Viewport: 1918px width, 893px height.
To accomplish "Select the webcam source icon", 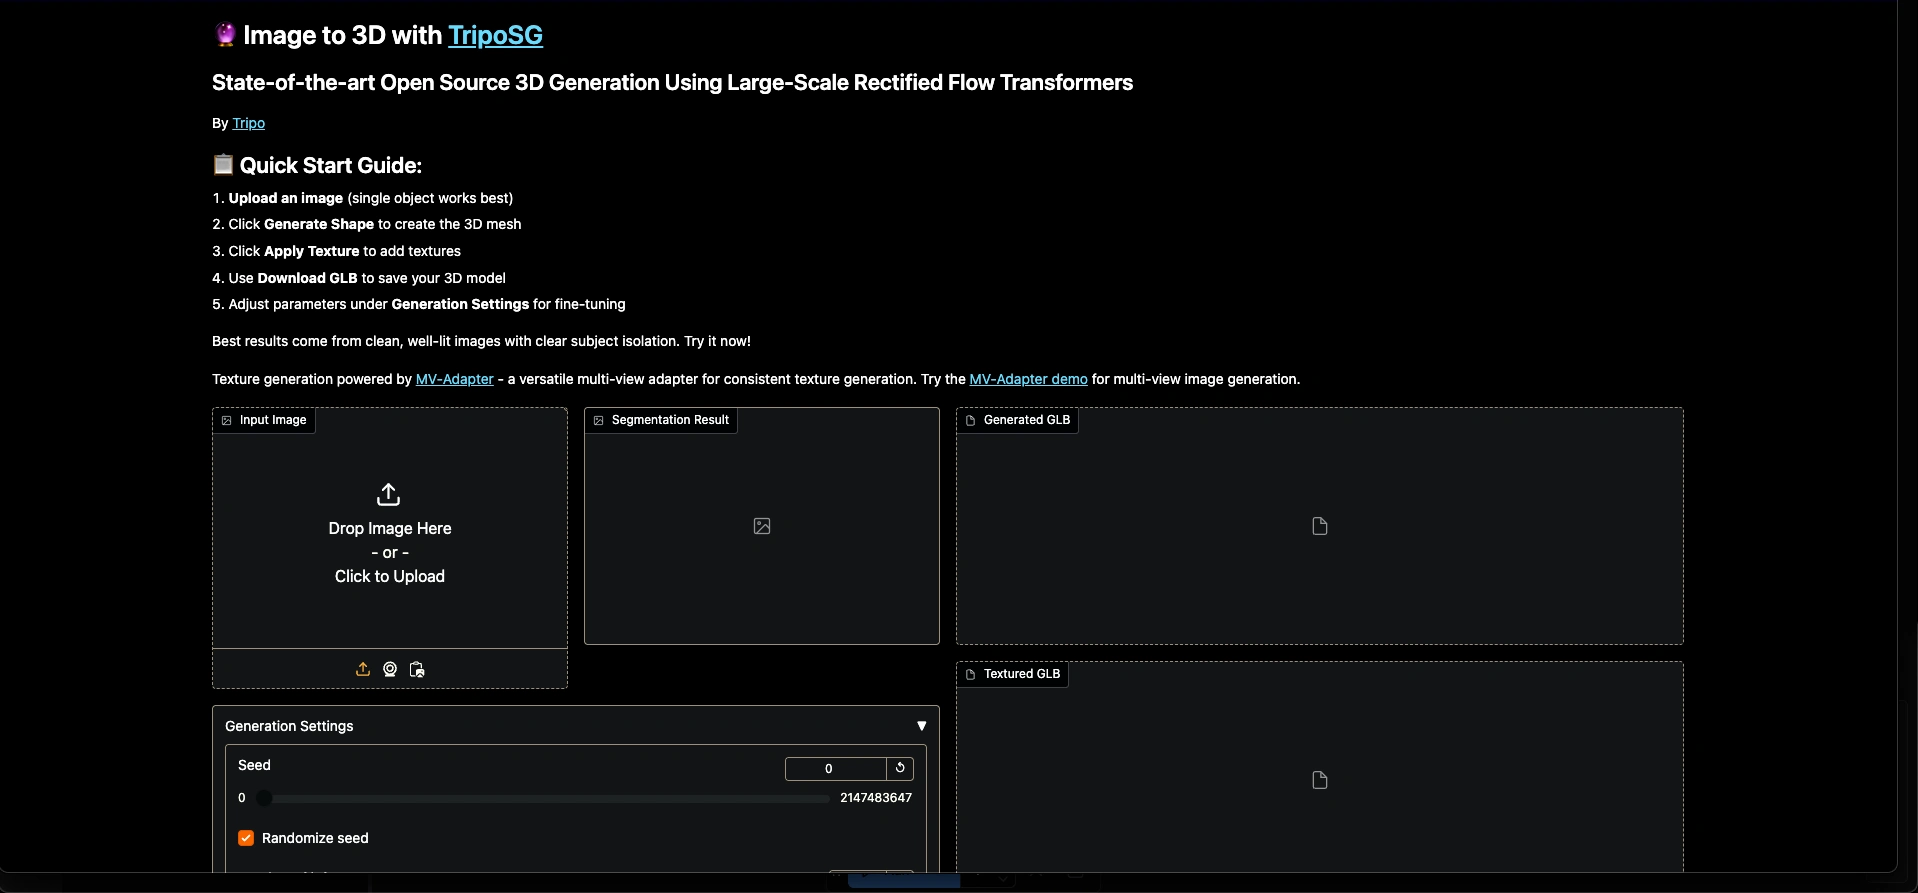I will tap(390, 669).
